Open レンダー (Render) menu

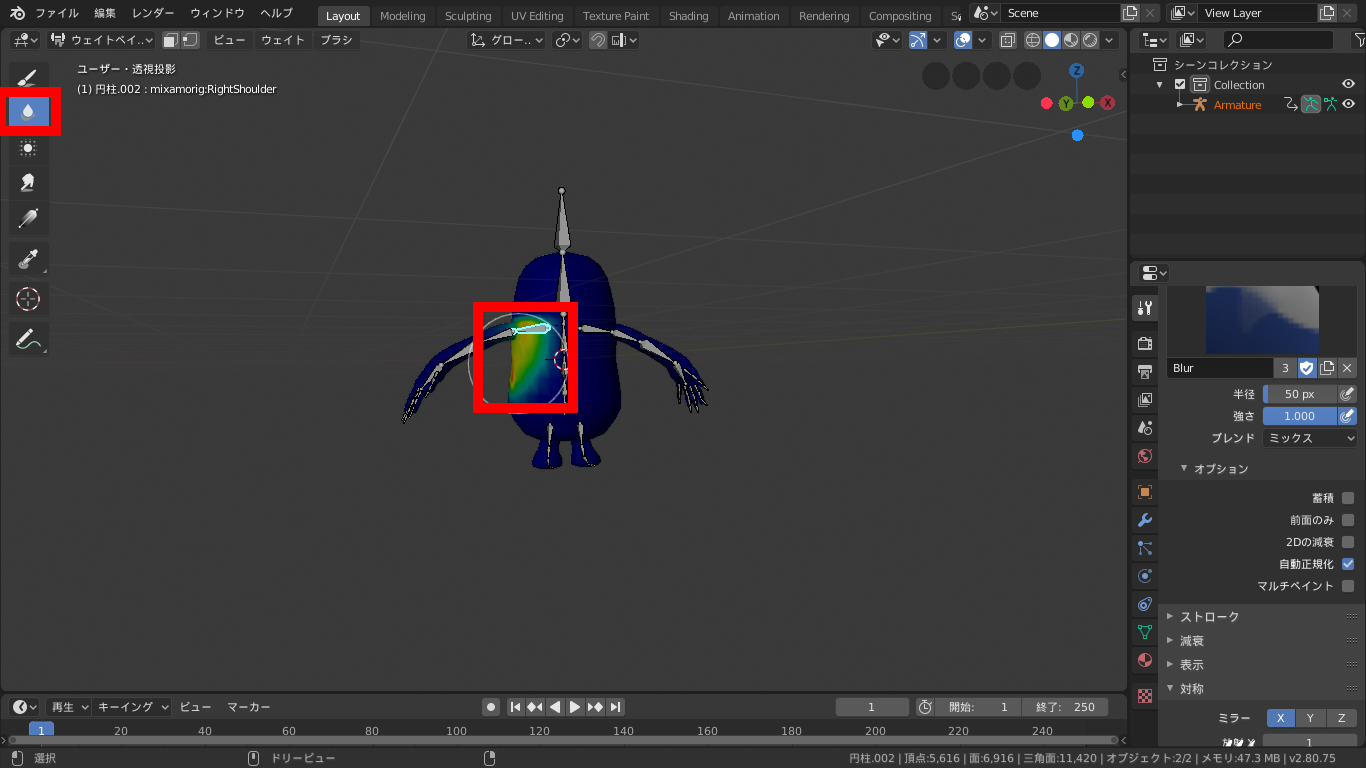(x=153, y=13)
